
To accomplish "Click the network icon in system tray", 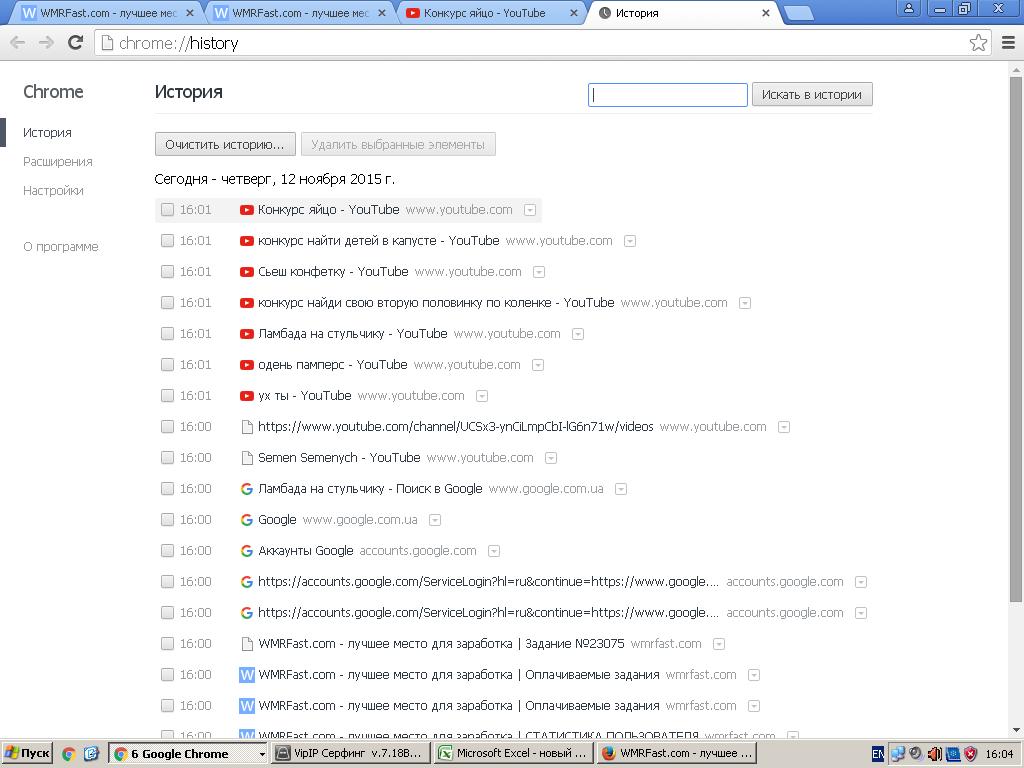I will click(898, 754).
